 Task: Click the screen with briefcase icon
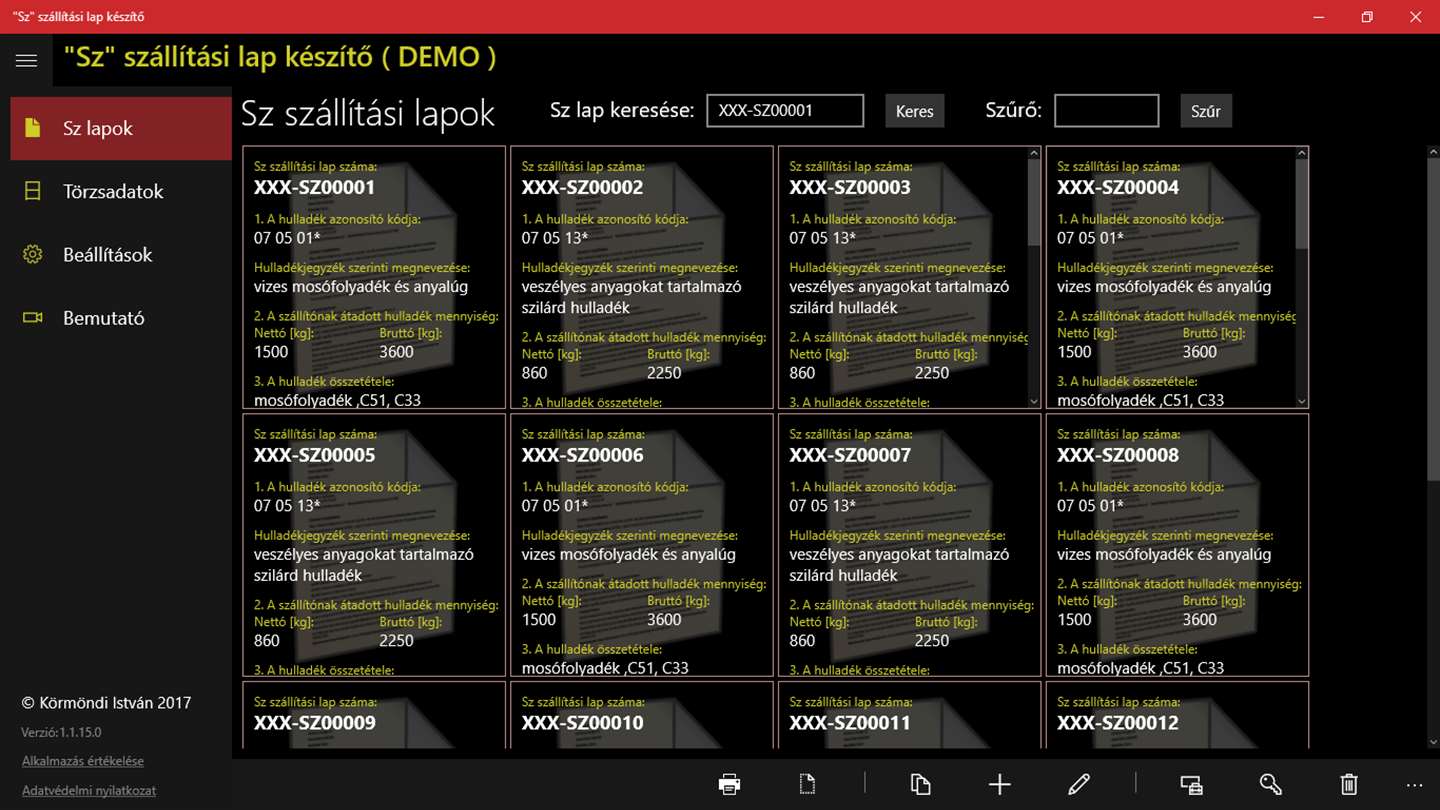(x=1191, y=785)
